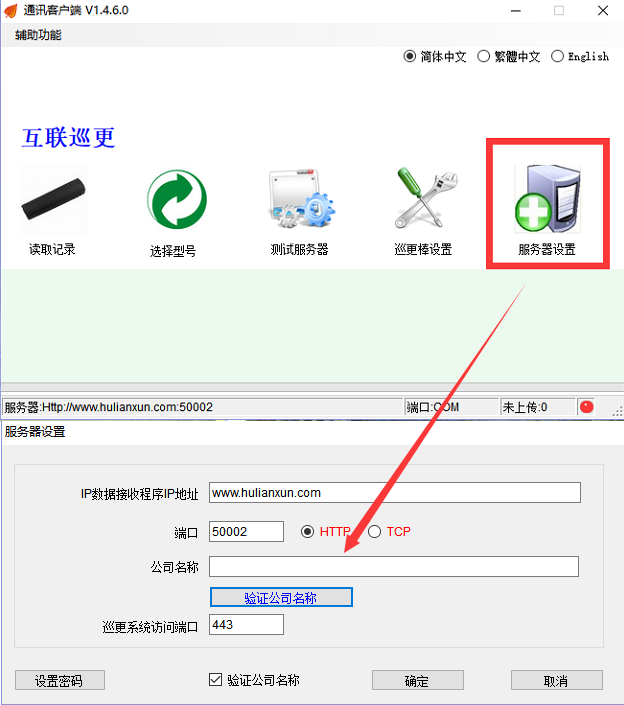Choose the HTTP protocol radio button
The height and width of the screenshot is (705, 624).
point(308,532)
